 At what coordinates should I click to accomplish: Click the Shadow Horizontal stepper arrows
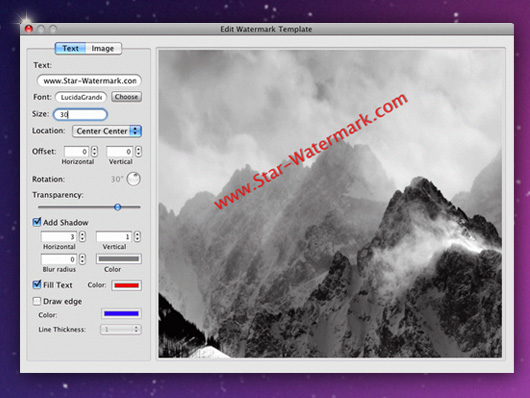pos(82,236)
